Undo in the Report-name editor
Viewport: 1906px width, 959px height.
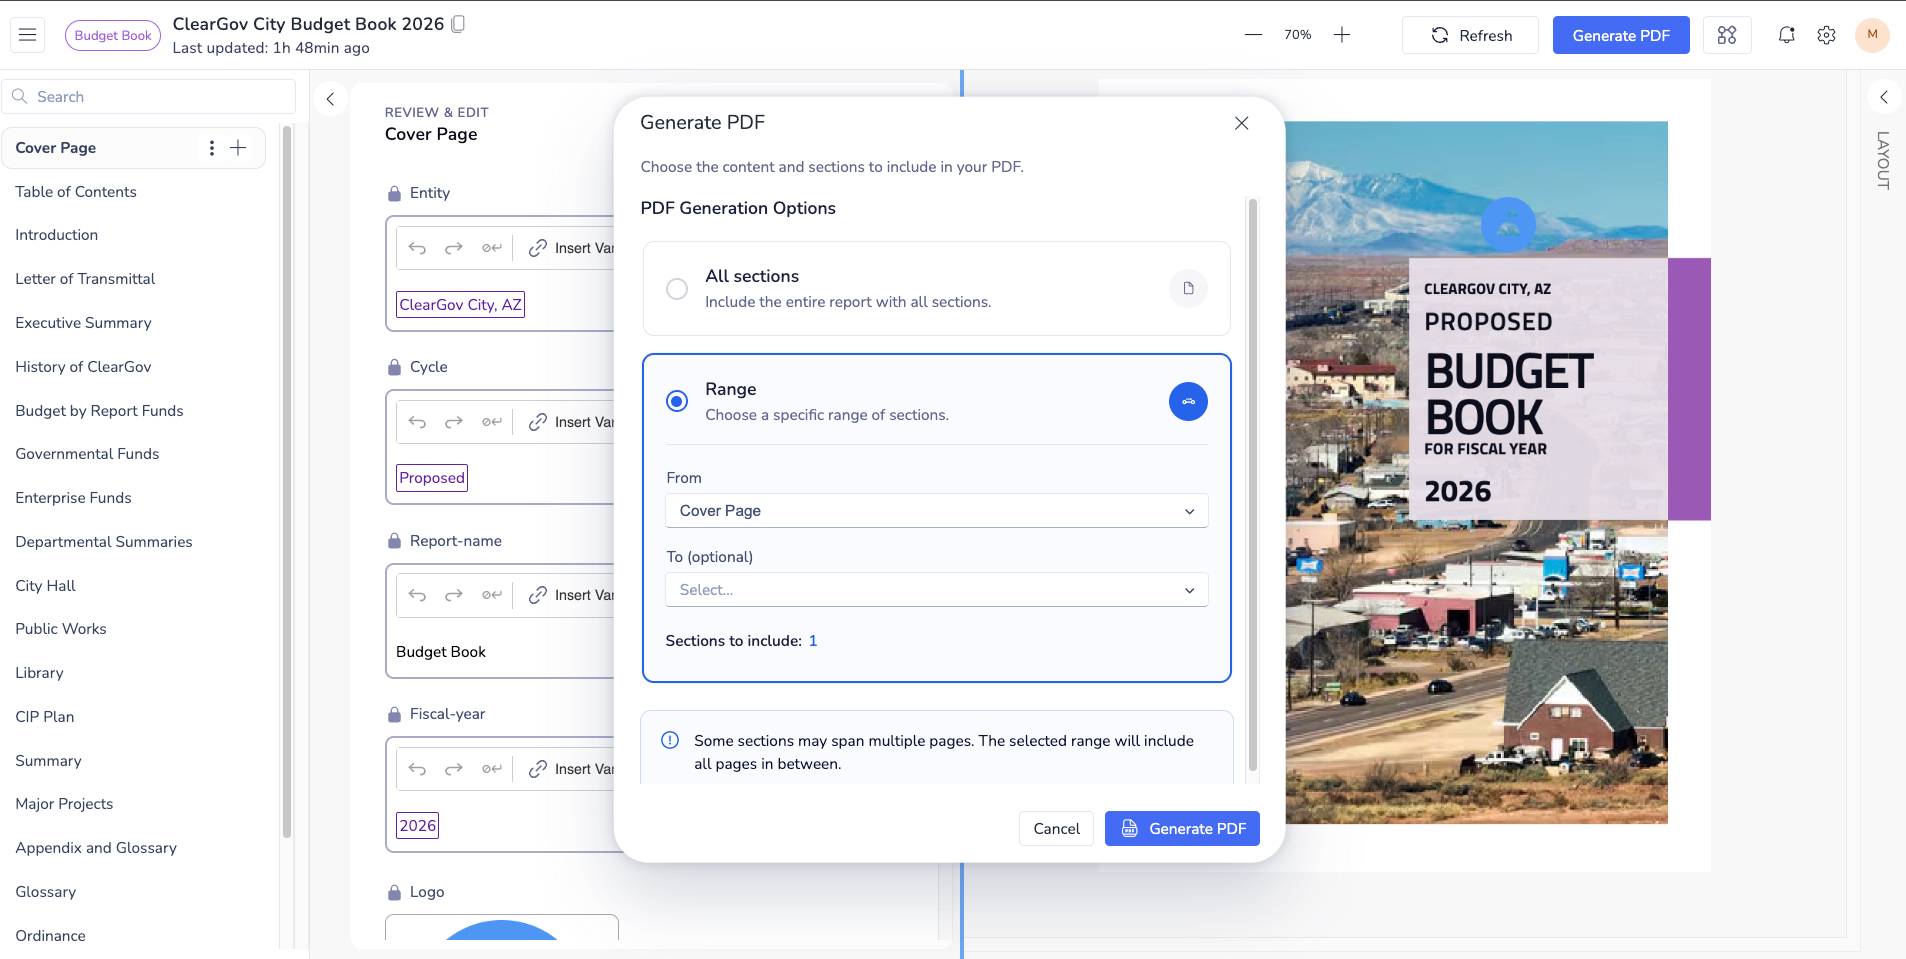[x=418, y=595]
